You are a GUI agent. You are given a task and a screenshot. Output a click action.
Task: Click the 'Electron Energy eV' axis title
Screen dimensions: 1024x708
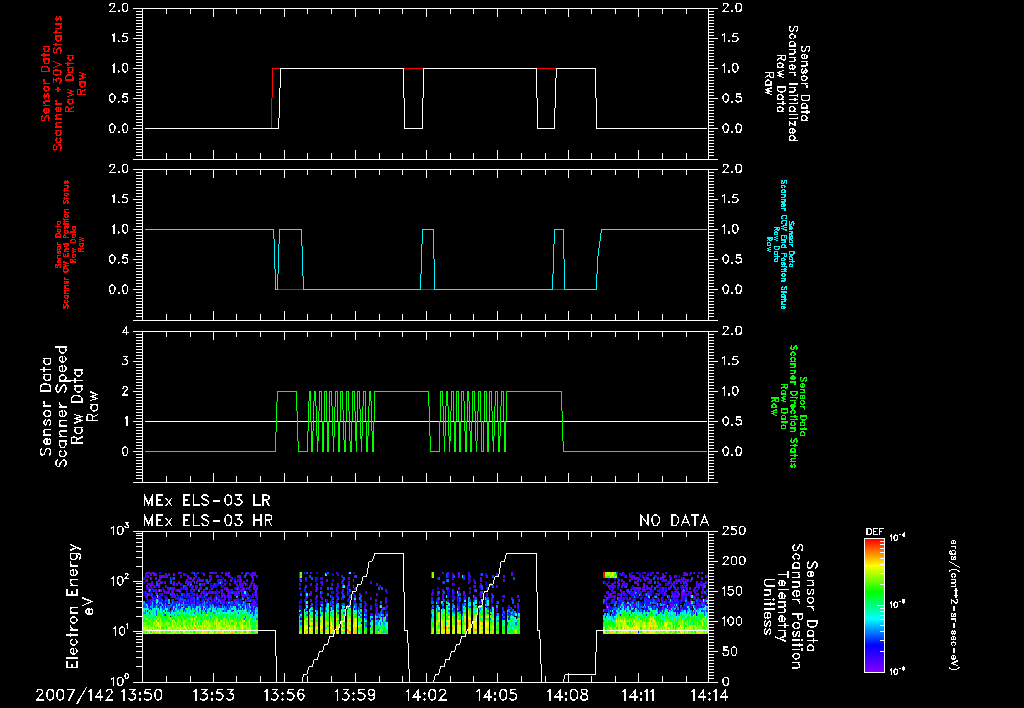point(81,606)
